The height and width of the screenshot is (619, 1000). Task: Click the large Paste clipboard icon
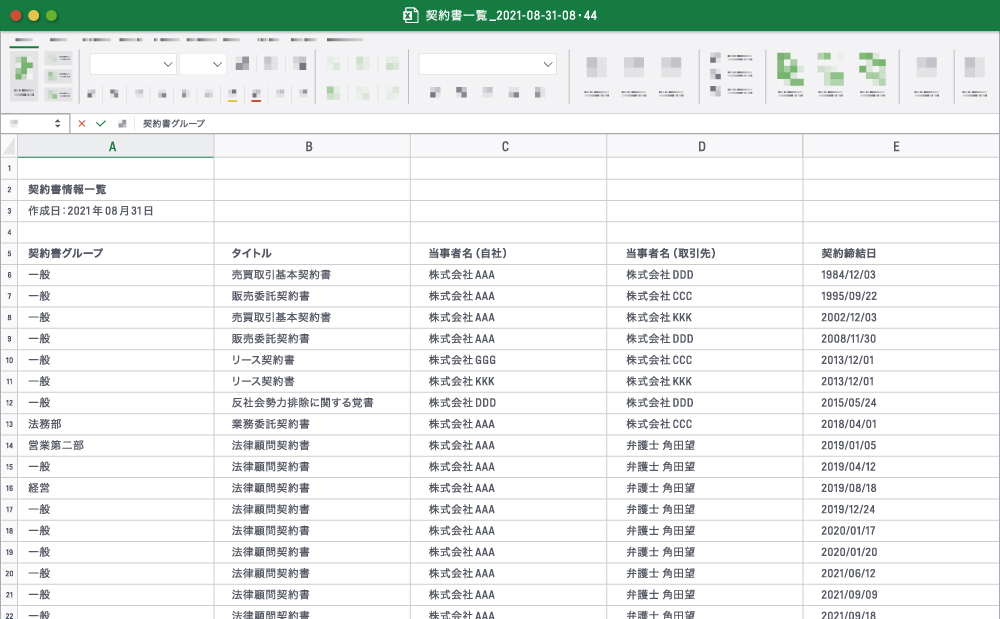[25, 70]
